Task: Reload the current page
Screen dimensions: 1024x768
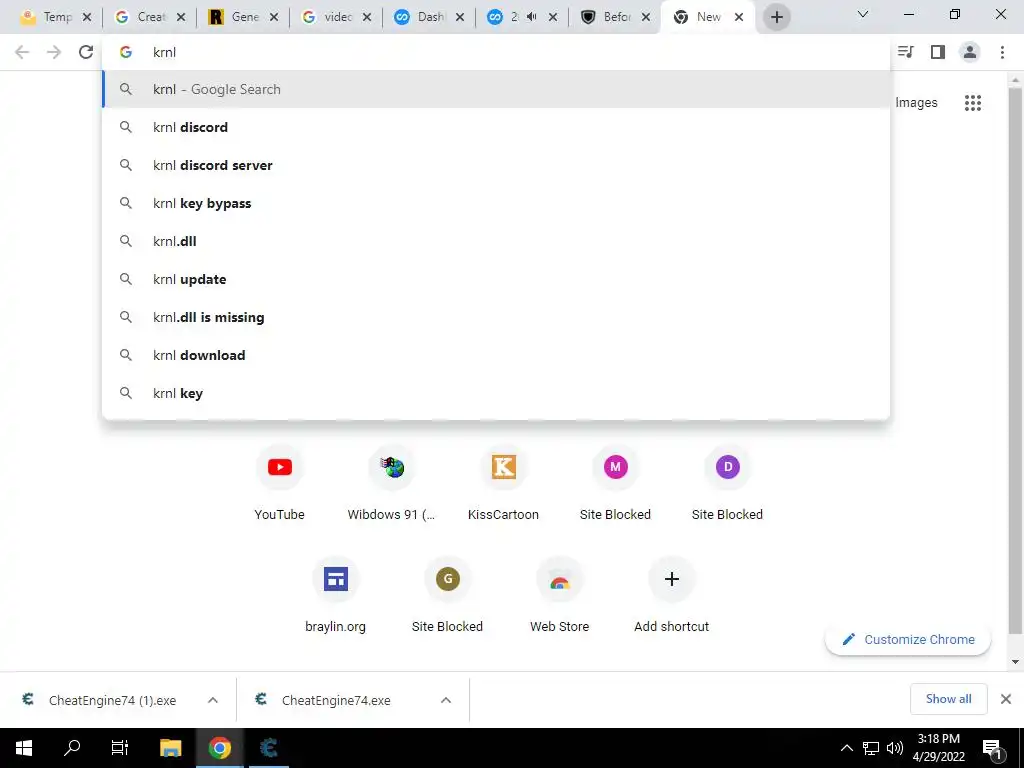Action: [x=86, y=52]
